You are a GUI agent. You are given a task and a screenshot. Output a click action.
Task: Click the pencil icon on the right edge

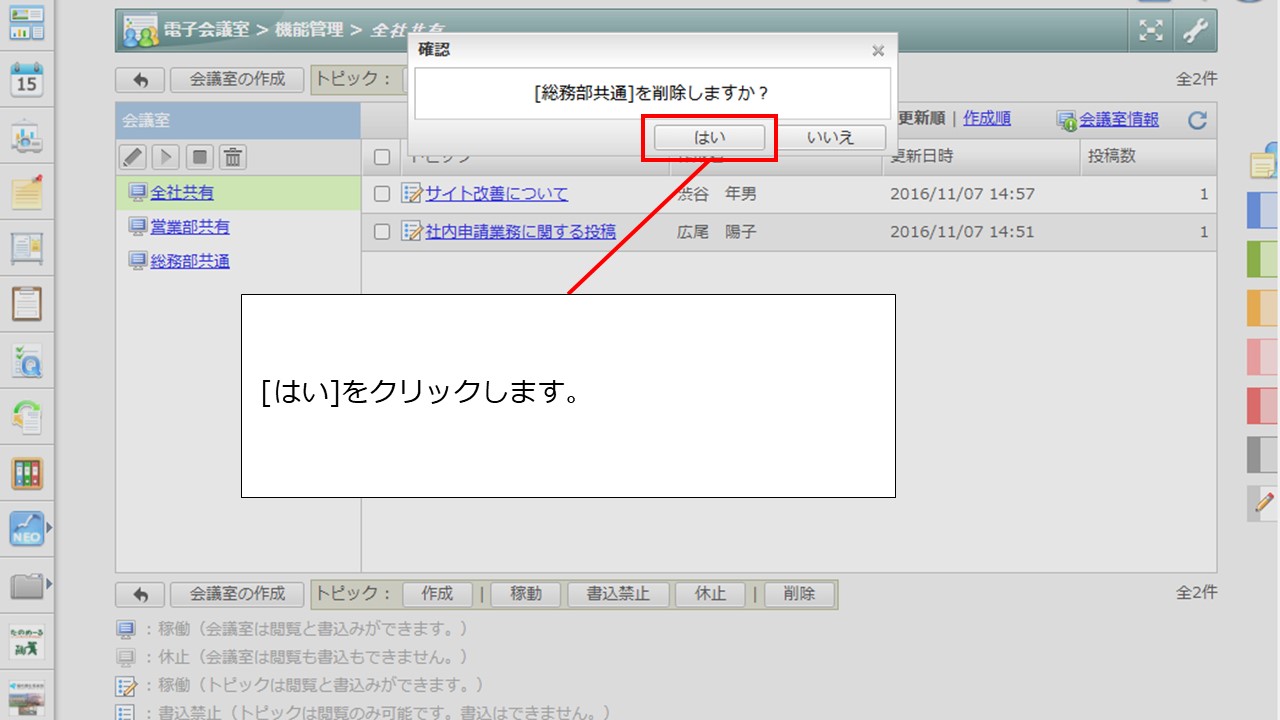[x=1265, y=502]
